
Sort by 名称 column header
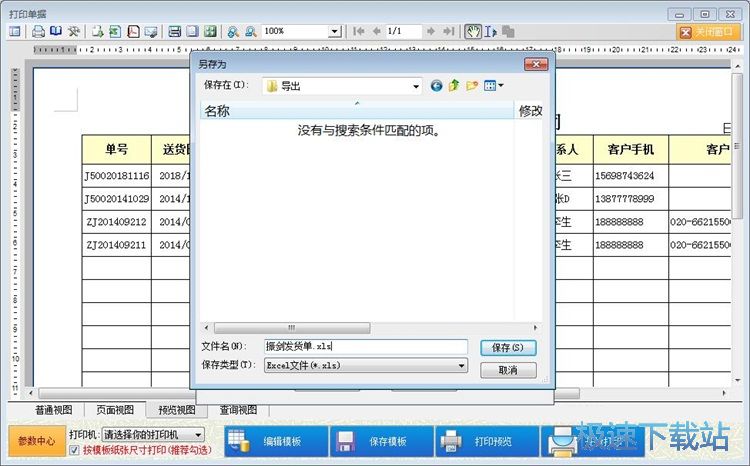click(356, 111)
